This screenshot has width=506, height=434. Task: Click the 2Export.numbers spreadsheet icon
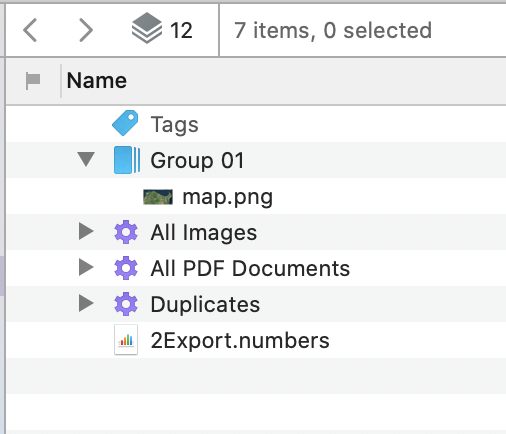pyautogui.click(x=126, y=340)
